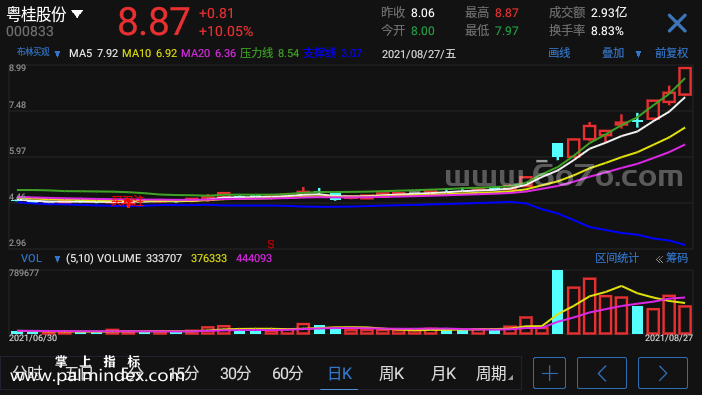Click the 支撑线 3.07 label

coord(333,54)
